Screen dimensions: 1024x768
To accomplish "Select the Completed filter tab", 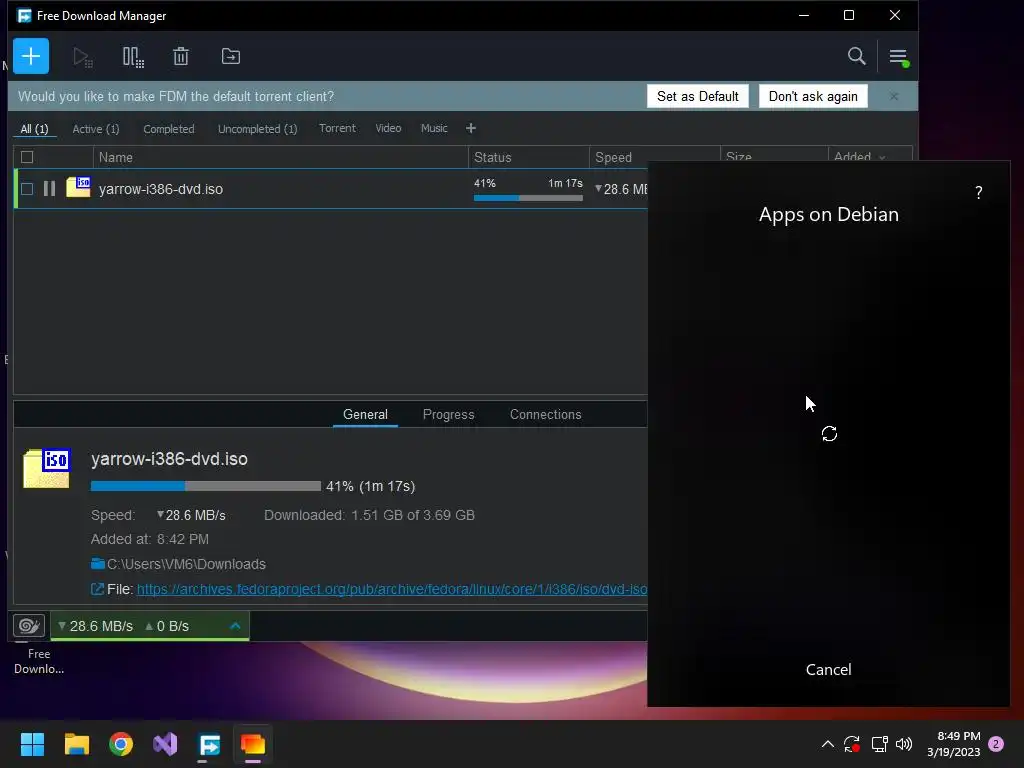I will point(168,129).
